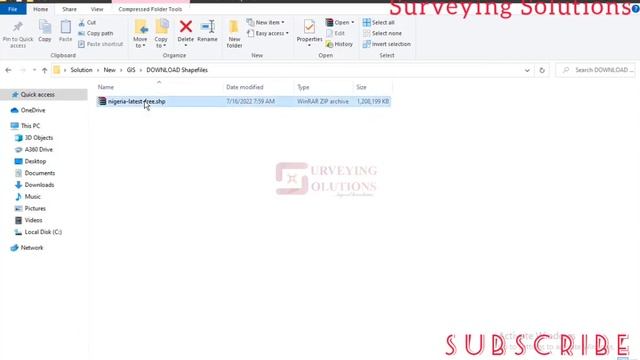Sort files by the Size column
Image resolution: width=640 pixels, height=360 pixels.
coord(361,87)
